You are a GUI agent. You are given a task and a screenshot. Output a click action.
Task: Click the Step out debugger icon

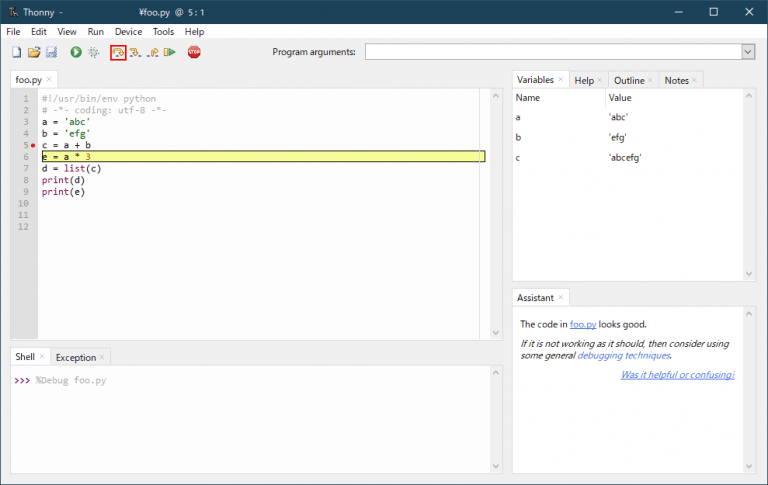point(153,52)
